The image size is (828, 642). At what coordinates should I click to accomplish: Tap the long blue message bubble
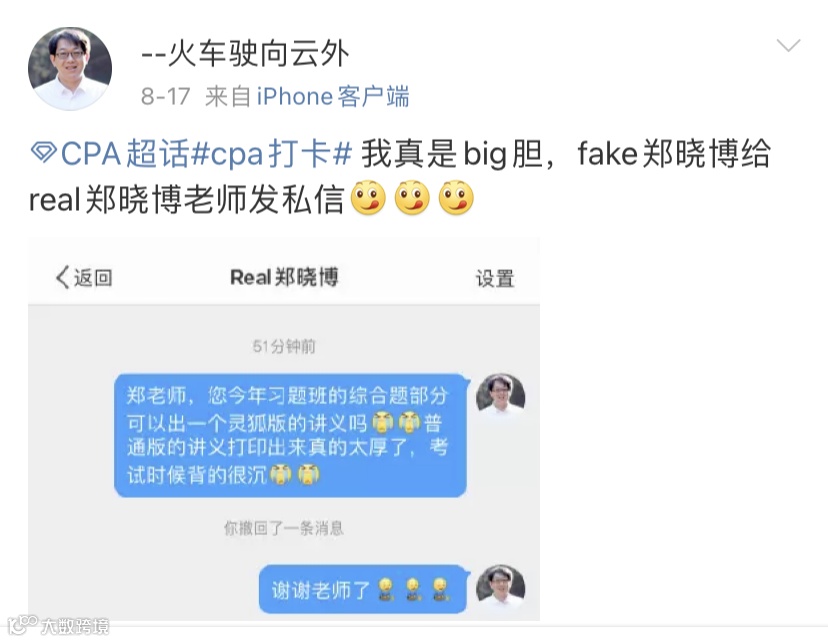point(291,435)
